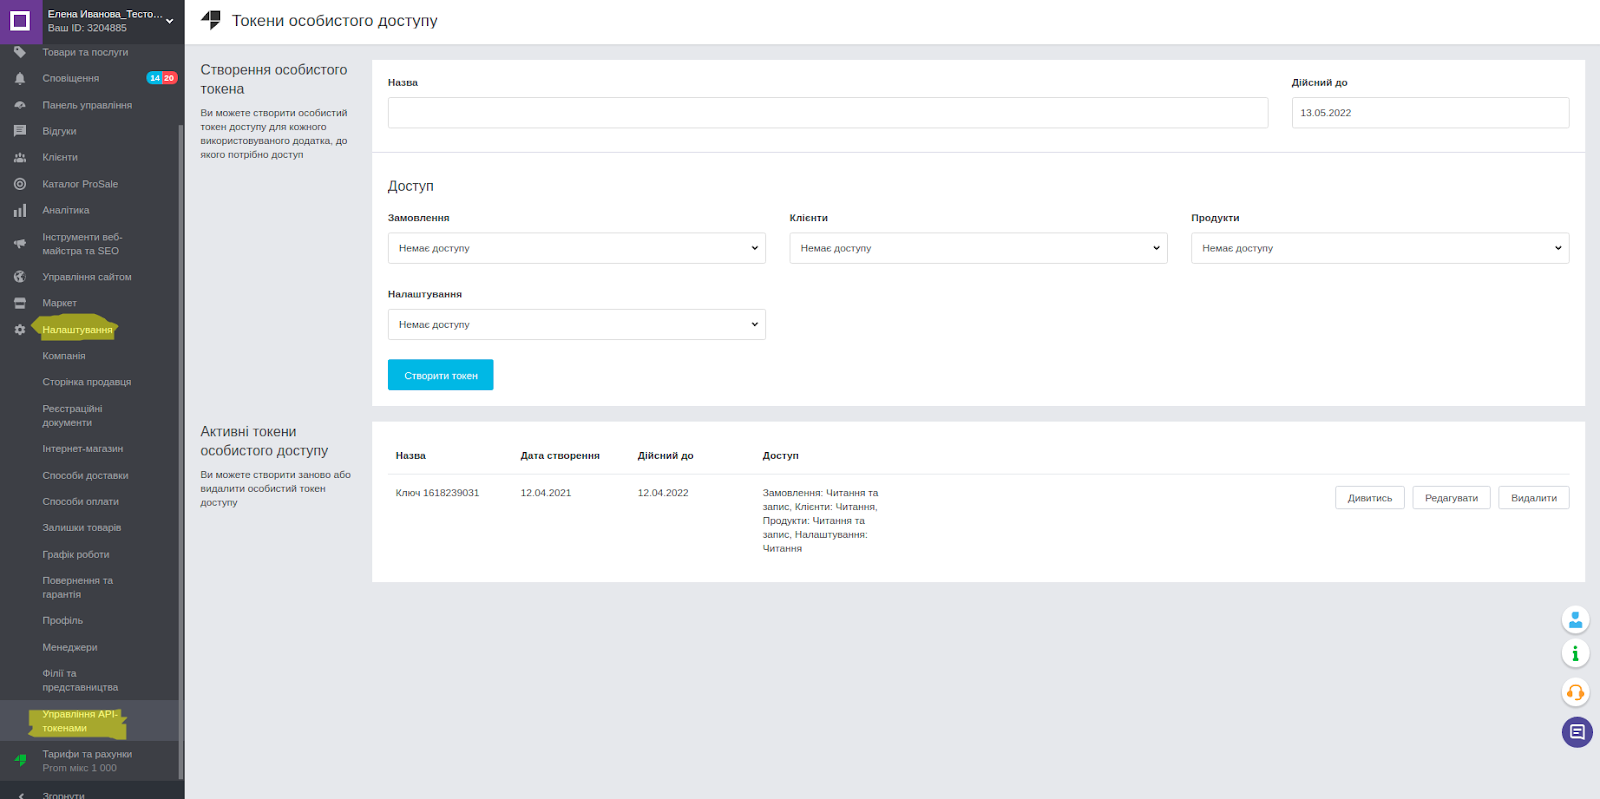Expand the Замовлення access dropdown

click(577, 248)
